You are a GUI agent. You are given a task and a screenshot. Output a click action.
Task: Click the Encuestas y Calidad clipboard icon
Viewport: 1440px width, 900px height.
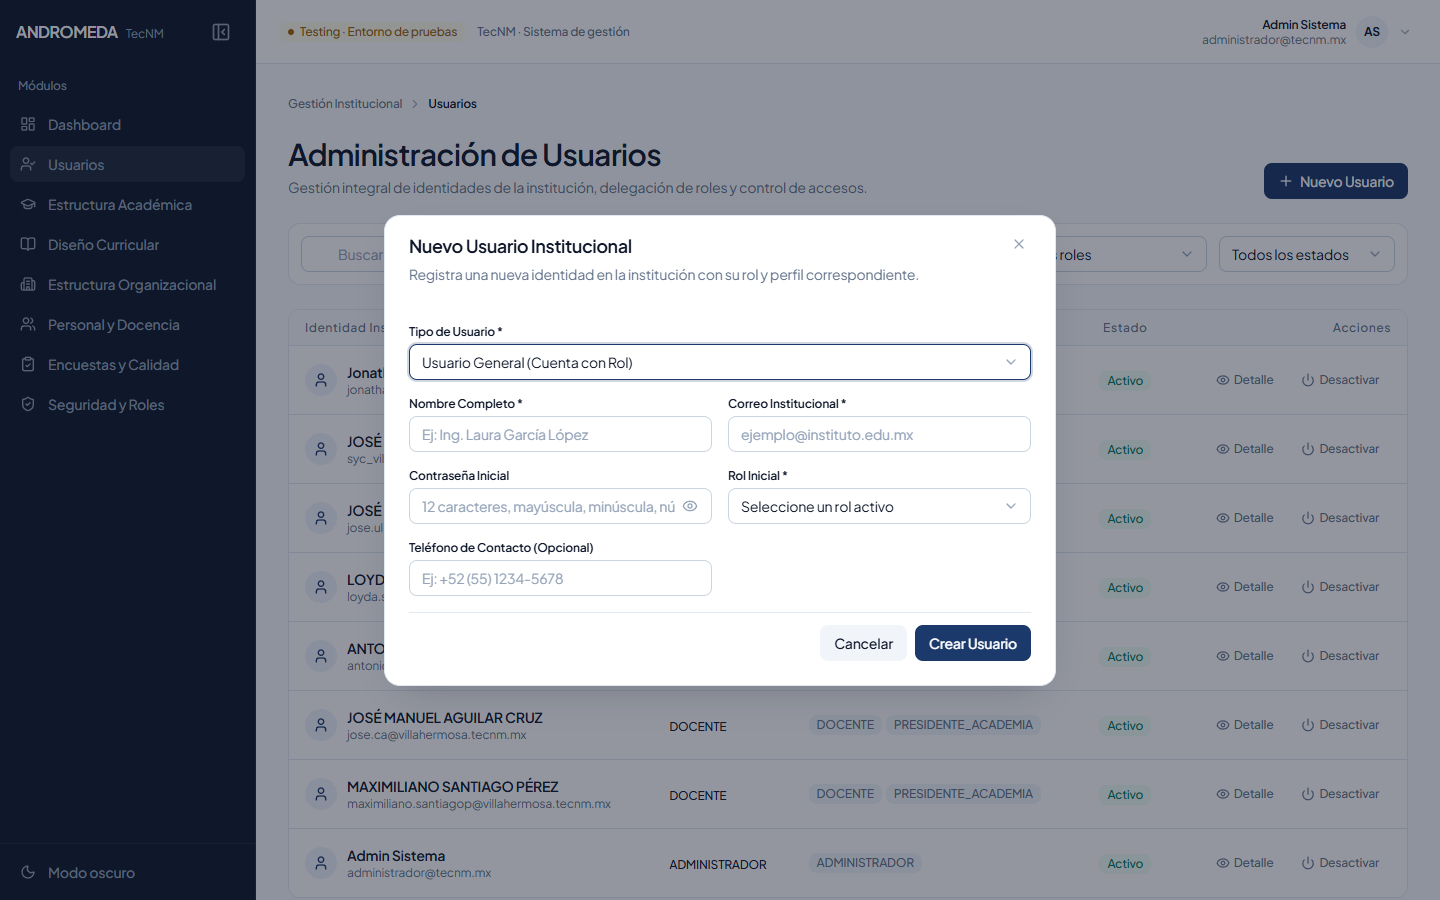28,364
